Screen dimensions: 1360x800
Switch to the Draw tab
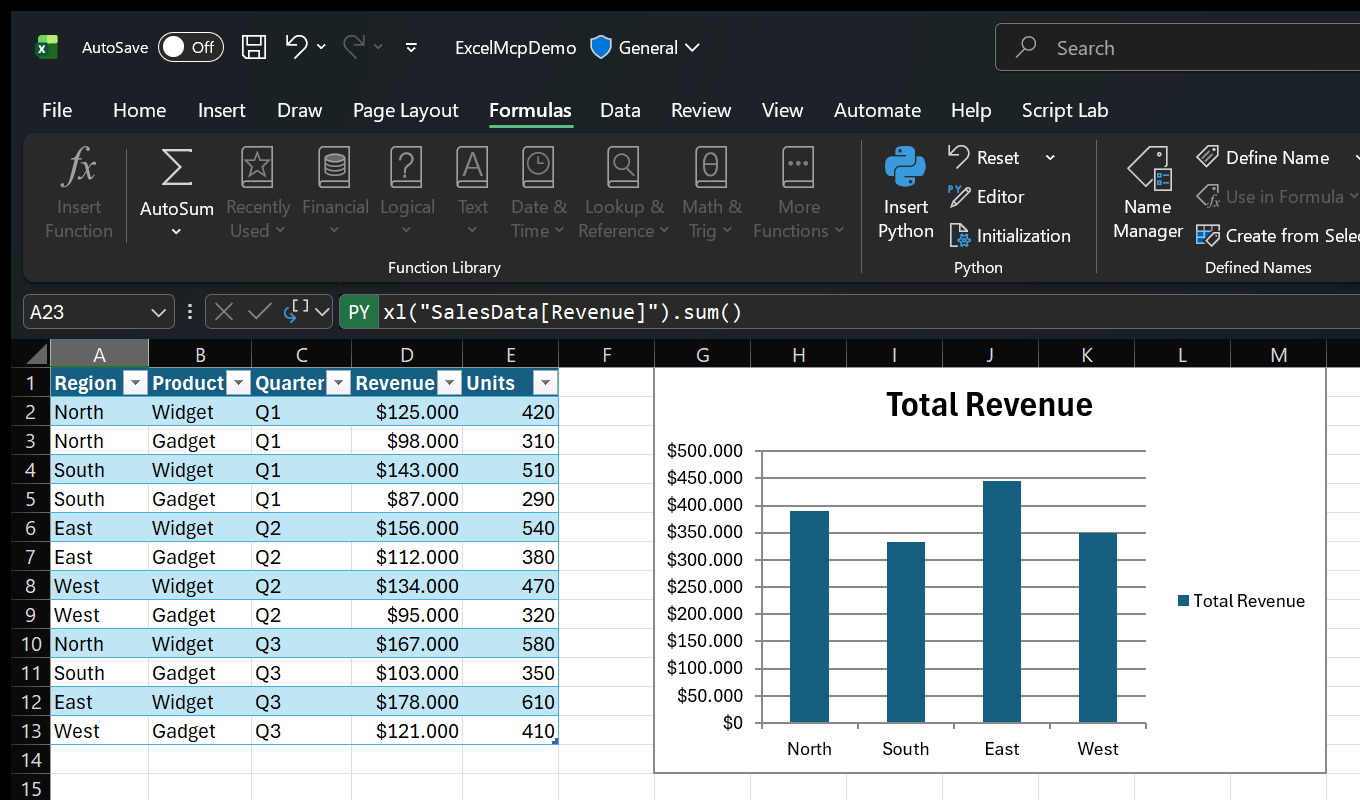pos(299,110)
